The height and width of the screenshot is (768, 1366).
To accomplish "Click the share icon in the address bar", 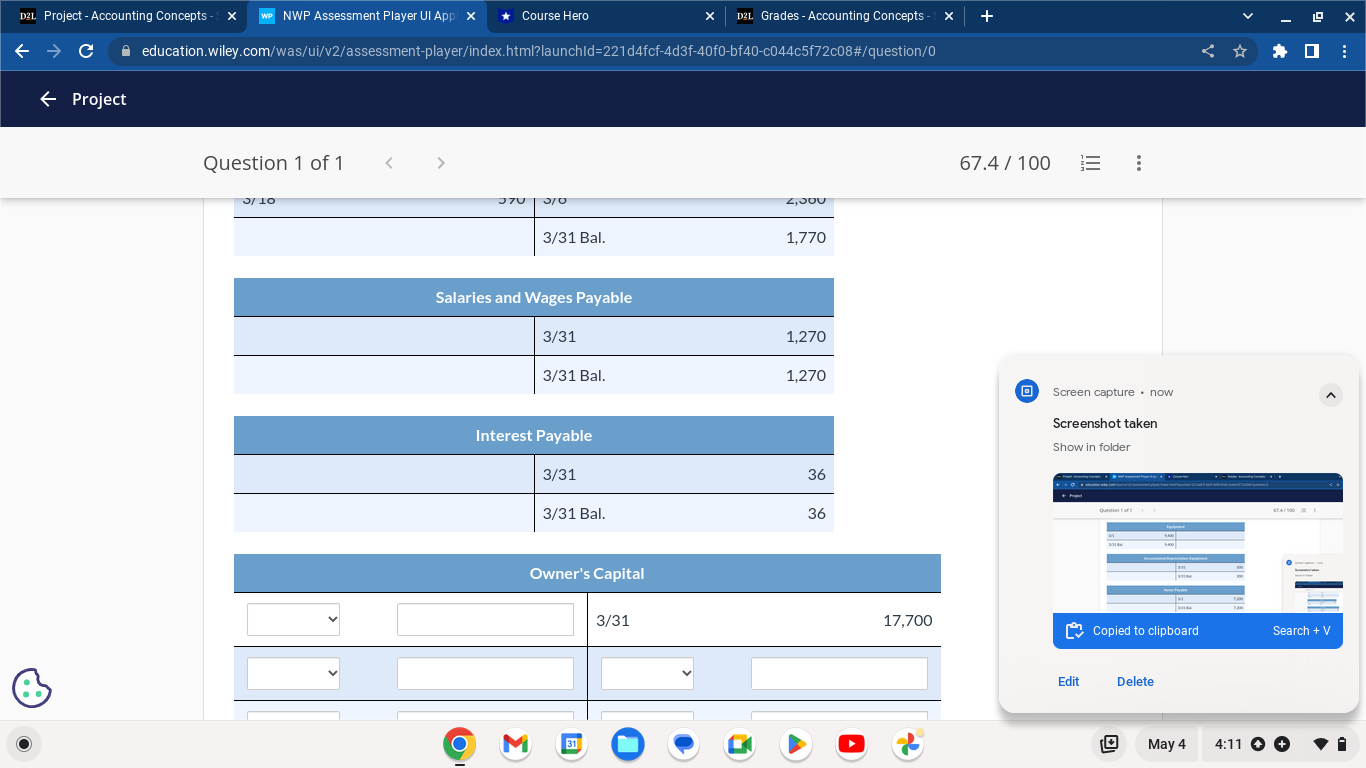I will coord(1207,51).
